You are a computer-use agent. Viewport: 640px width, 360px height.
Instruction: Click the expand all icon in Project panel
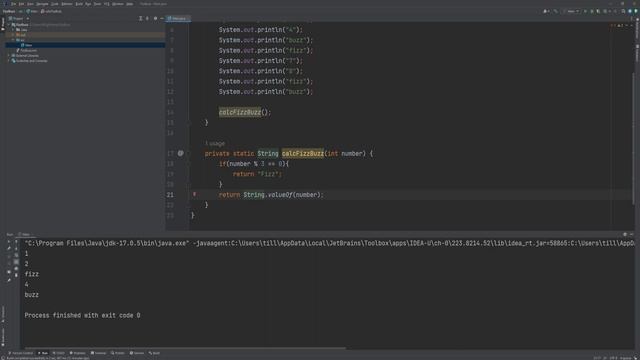[x=141, y=18]
